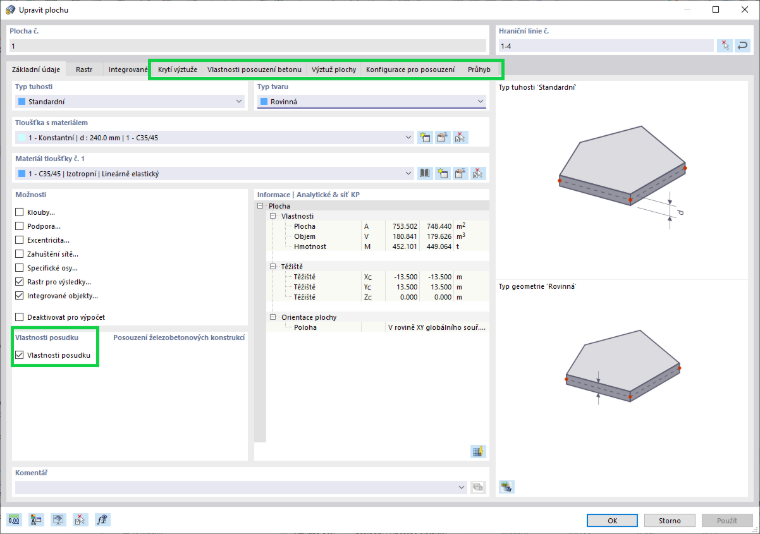The image size is (760, 534).
Task: Click the select boundary lines picker icon
Action: [725, 46]
